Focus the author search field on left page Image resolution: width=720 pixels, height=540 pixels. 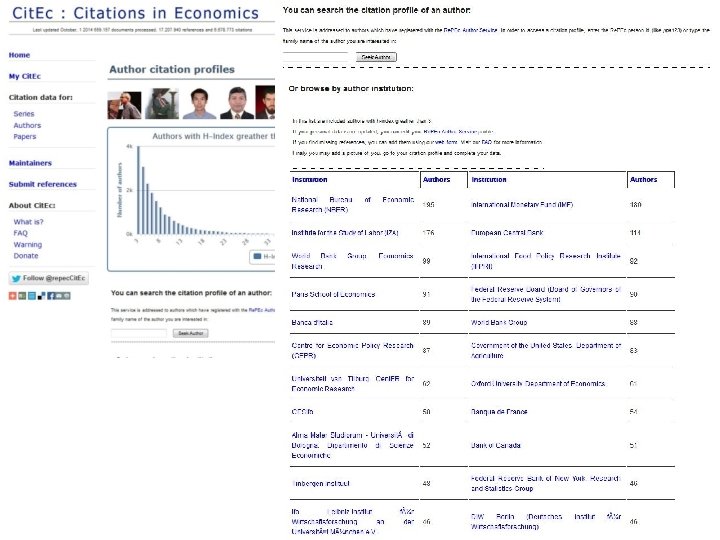click(139, 333)
